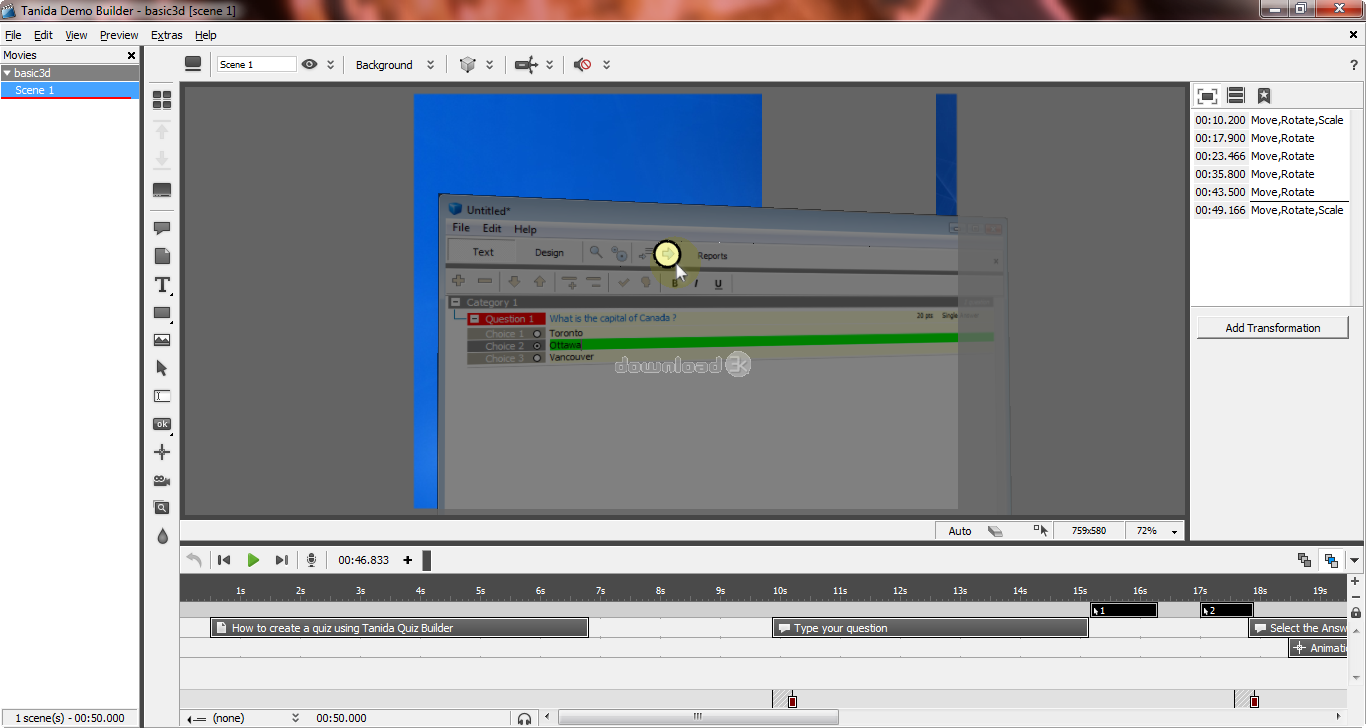Collapse the basic3d movie tree node
The height and width of the screenshot is (728, 1366).
(7, 73)
